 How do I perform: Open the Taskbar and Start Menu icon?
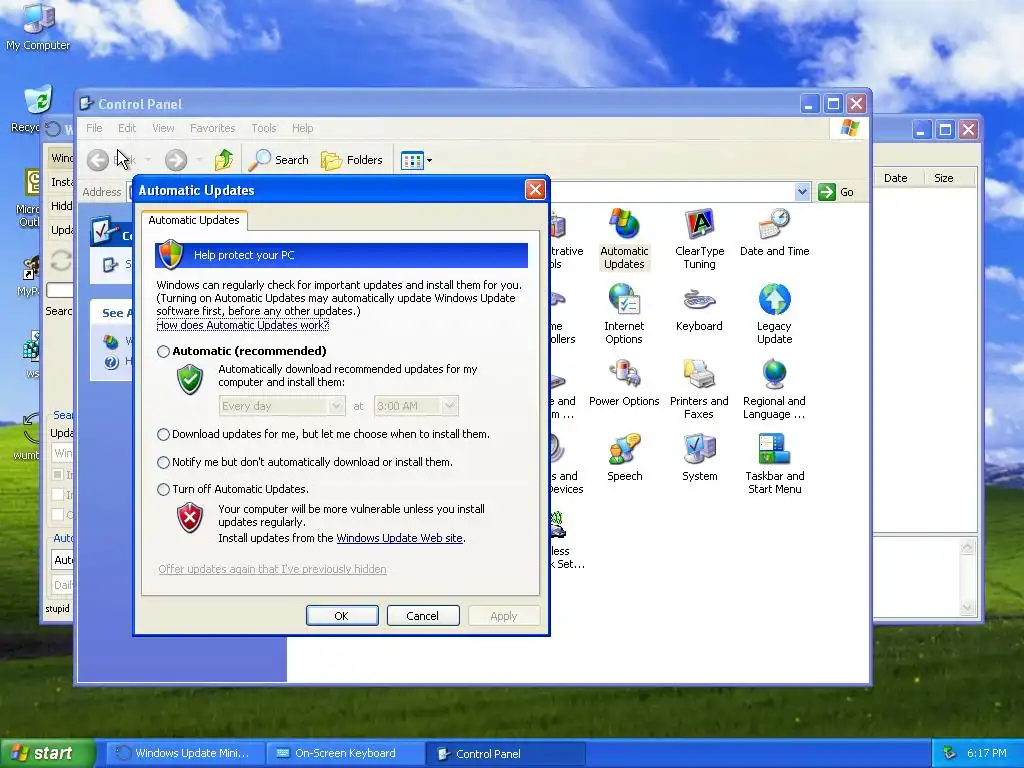point(775,464)
